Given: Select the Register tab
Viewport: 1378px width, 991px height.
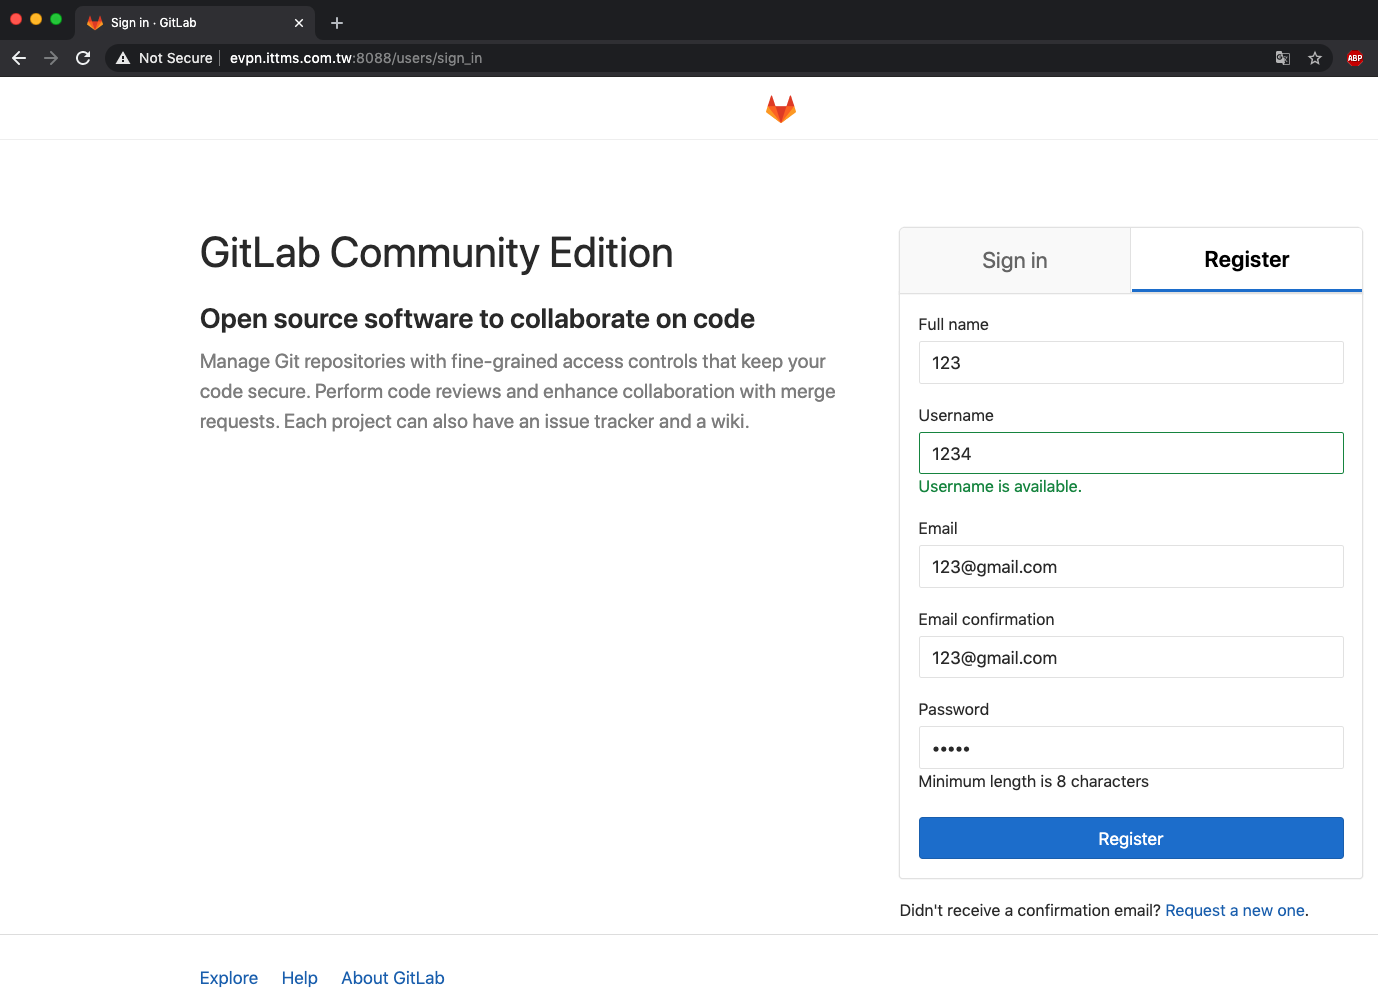Looking at the screenshot, I should point(1247,260).
